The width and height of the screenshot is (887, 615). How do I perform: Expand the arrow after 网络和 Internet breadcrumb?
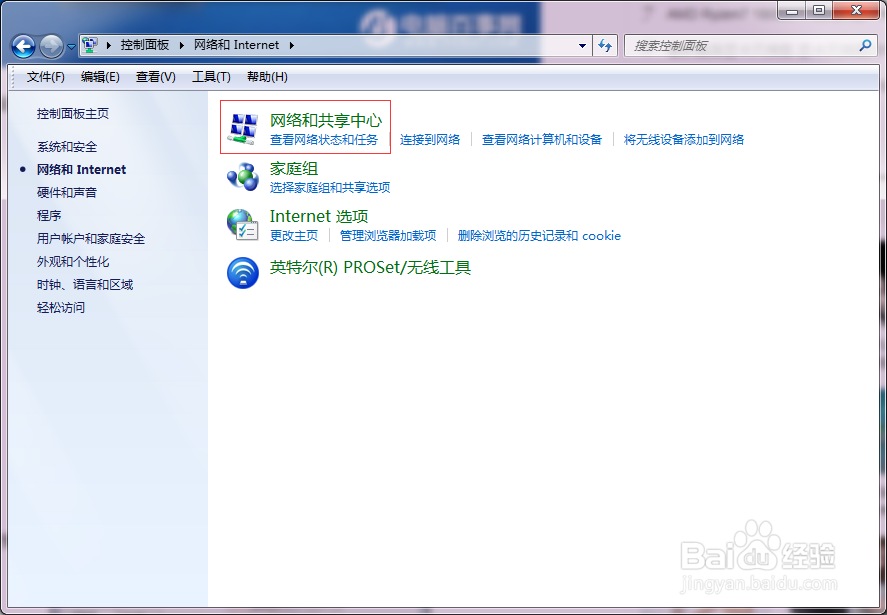pos(291,45)
